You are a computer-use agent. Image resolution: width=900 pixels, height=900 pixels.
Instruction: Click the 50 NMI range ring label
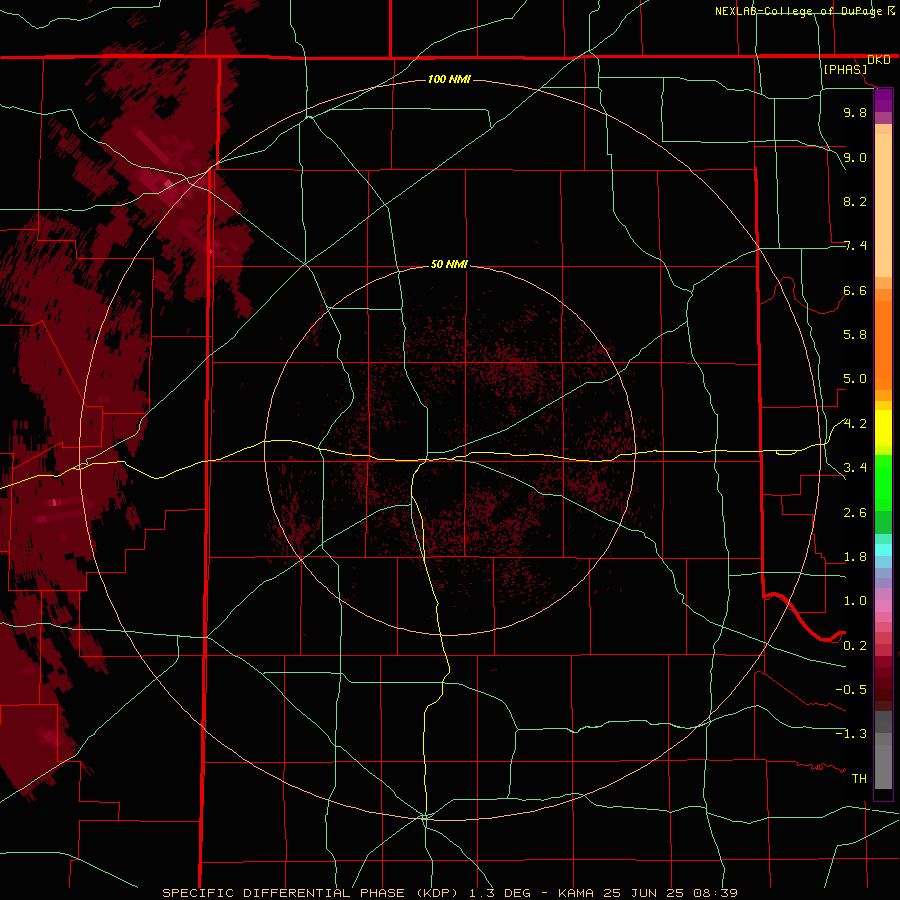tap(449, 264)
